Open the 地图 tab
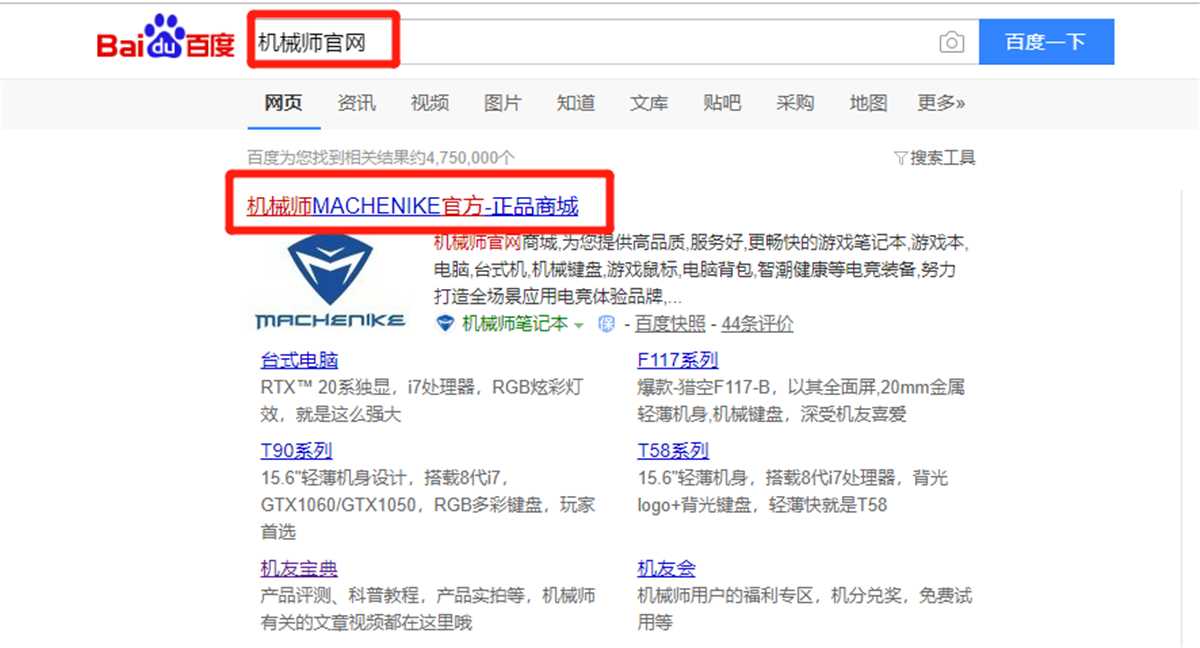 (868, 103)
